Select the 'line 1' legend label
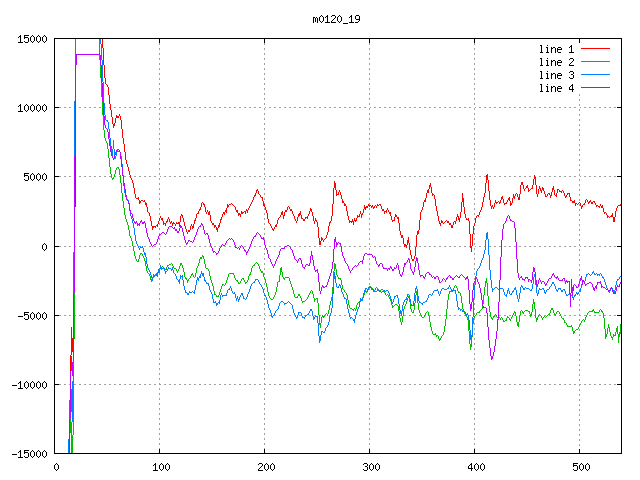Image resolution: width=640 pixels, height=480 pixels. coord(557,49)
